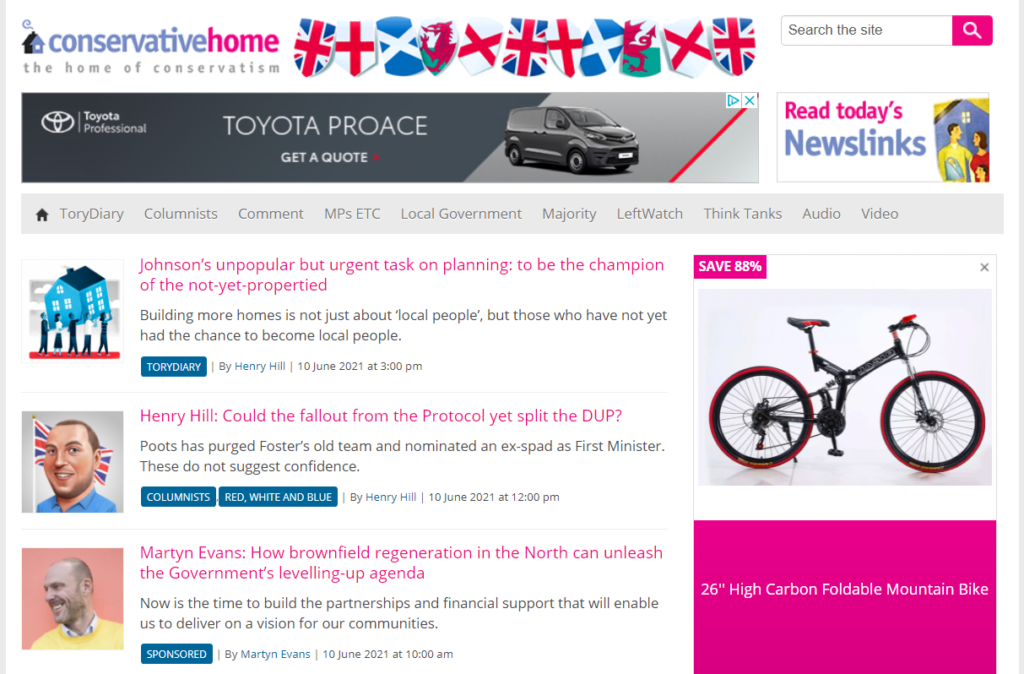Select the TORYDIARY category tag

174,366
